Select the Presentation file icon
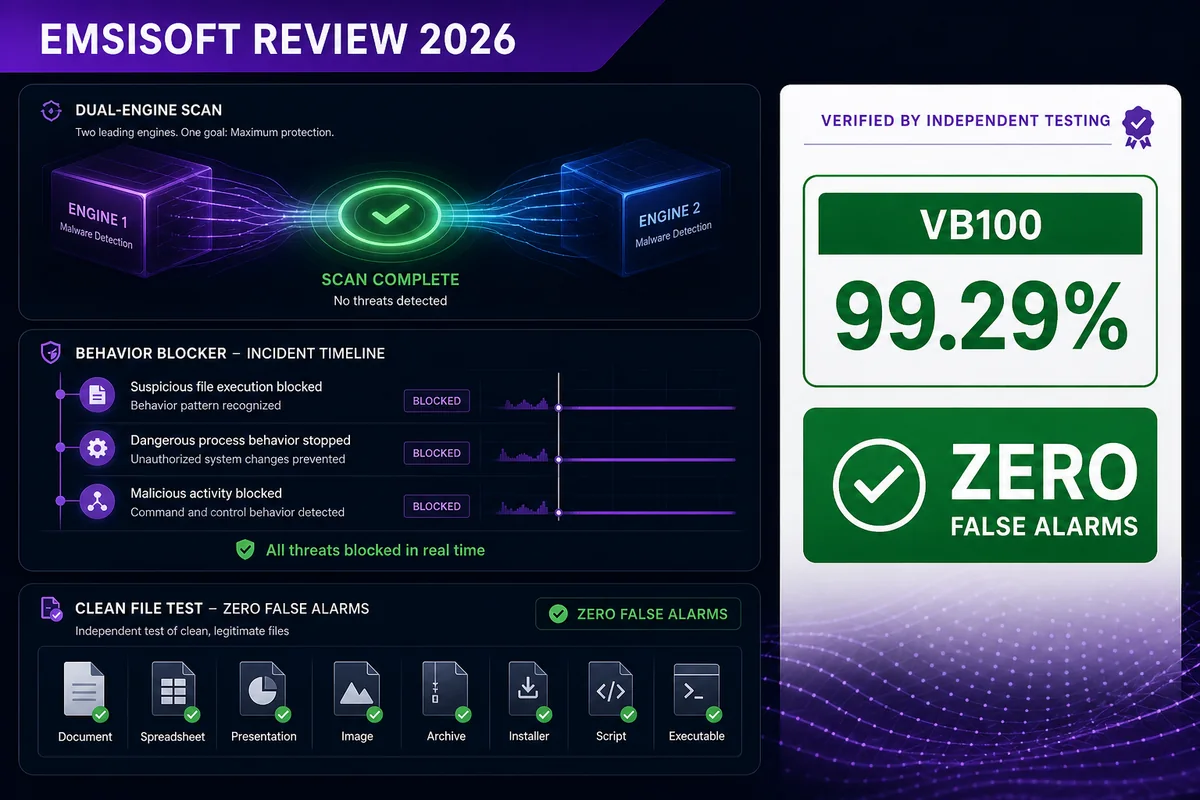The height and width of the screenshot is (800, 1200). pos(263,692)
